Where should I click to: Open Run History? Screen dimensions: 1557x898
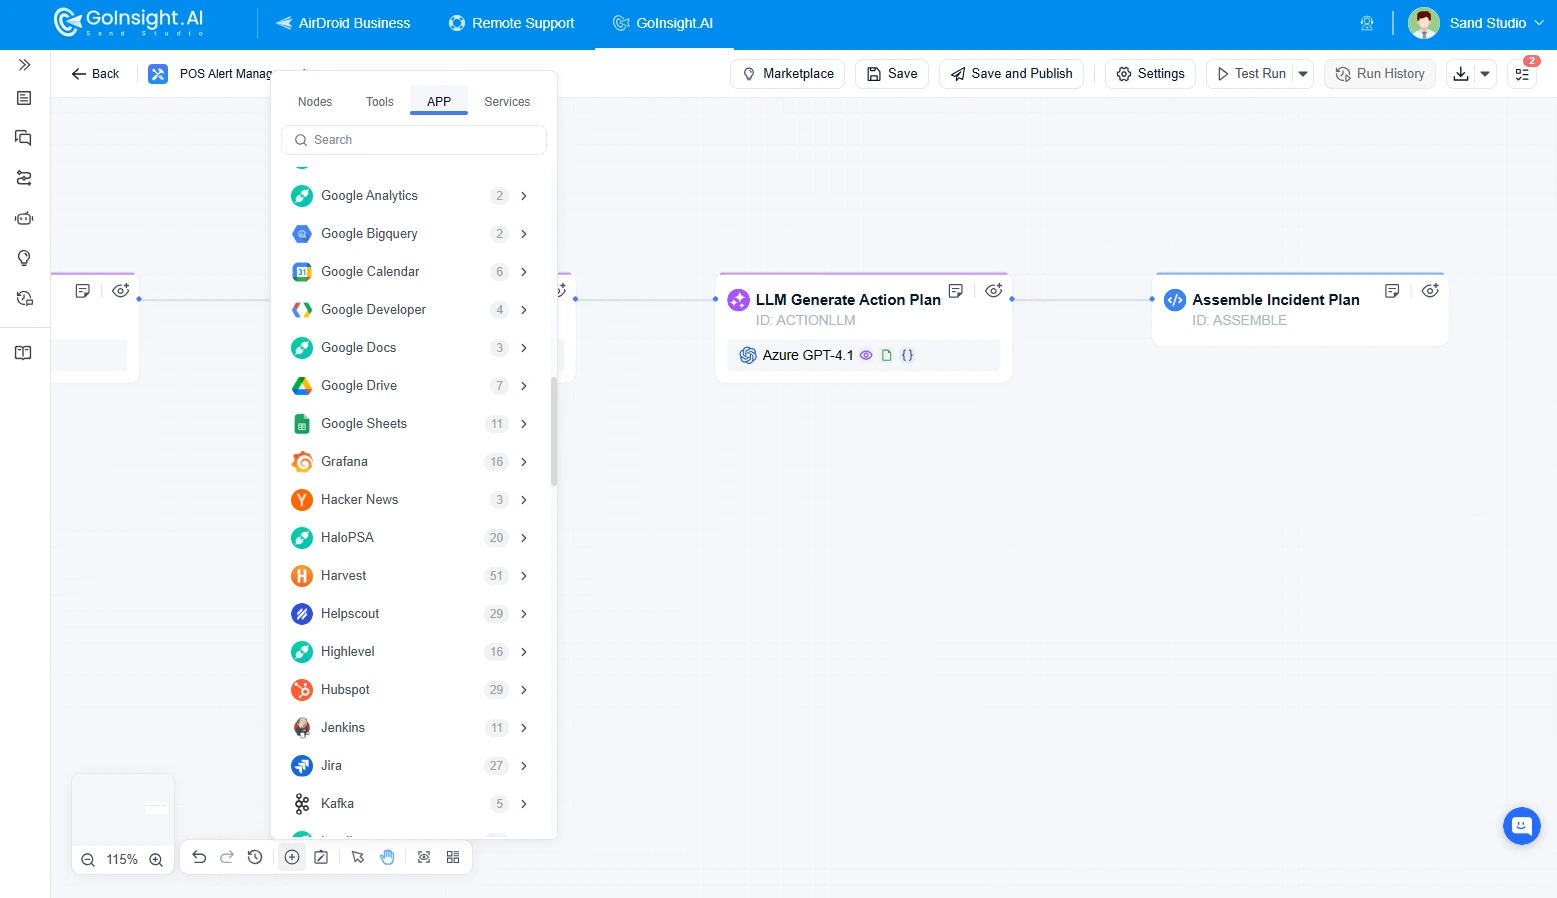click(1380, 74)
